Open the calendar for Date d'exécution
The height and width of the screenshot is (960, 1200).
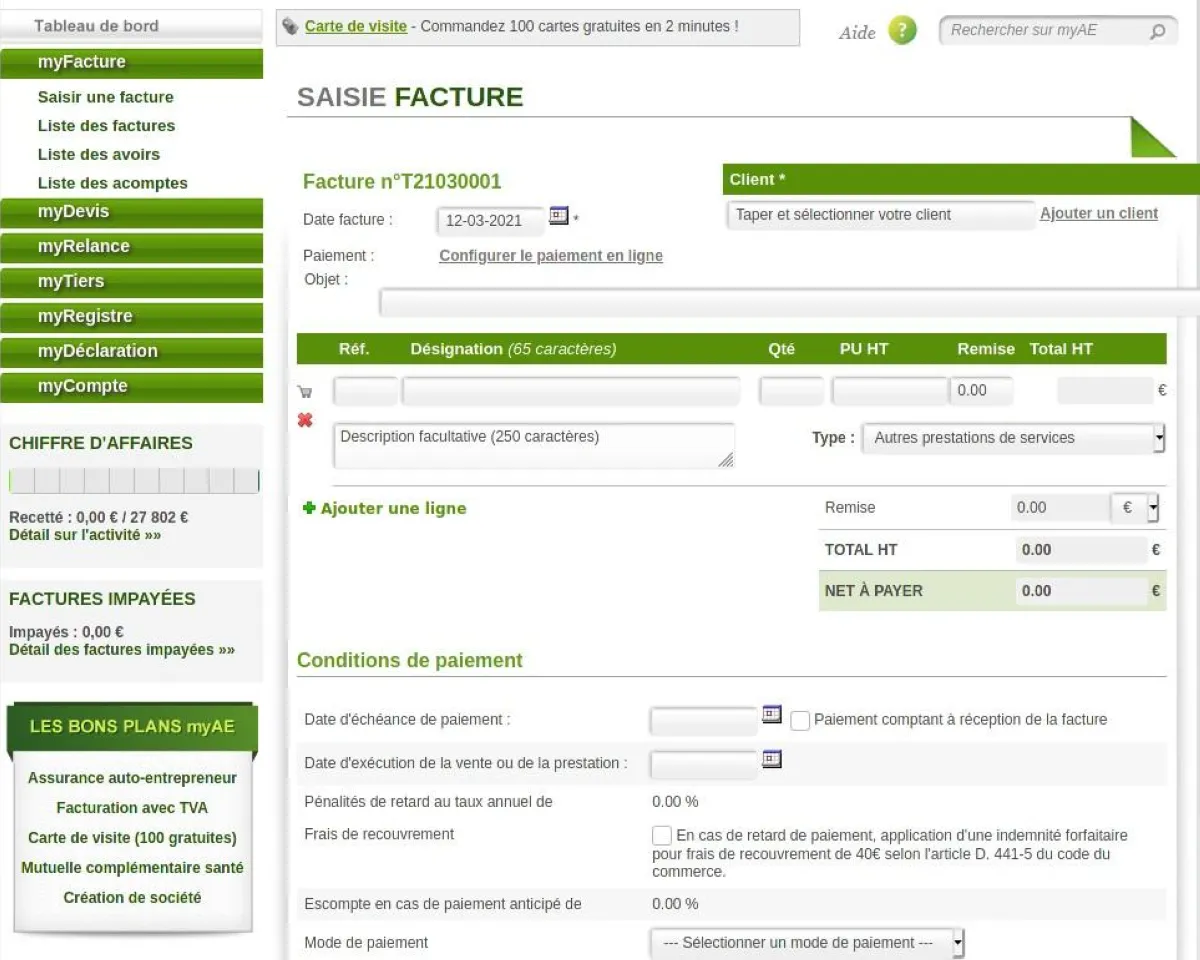(x=772, y=759)
